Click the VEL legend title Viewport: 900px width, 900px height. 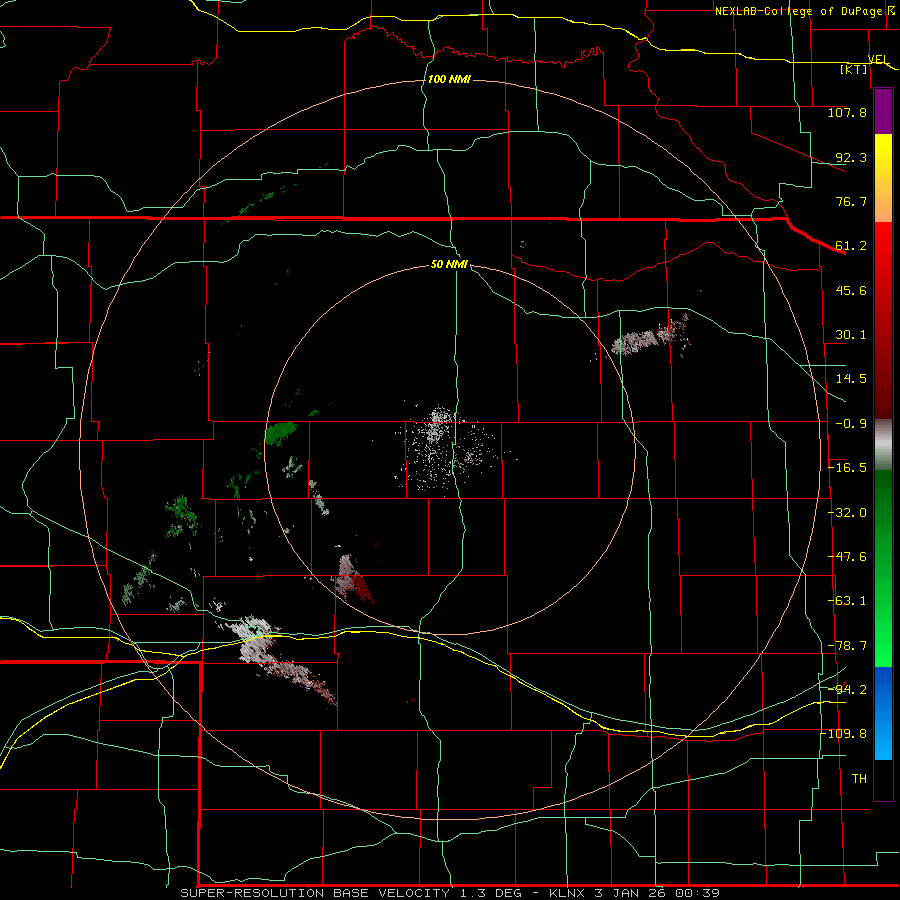[878, 59]
